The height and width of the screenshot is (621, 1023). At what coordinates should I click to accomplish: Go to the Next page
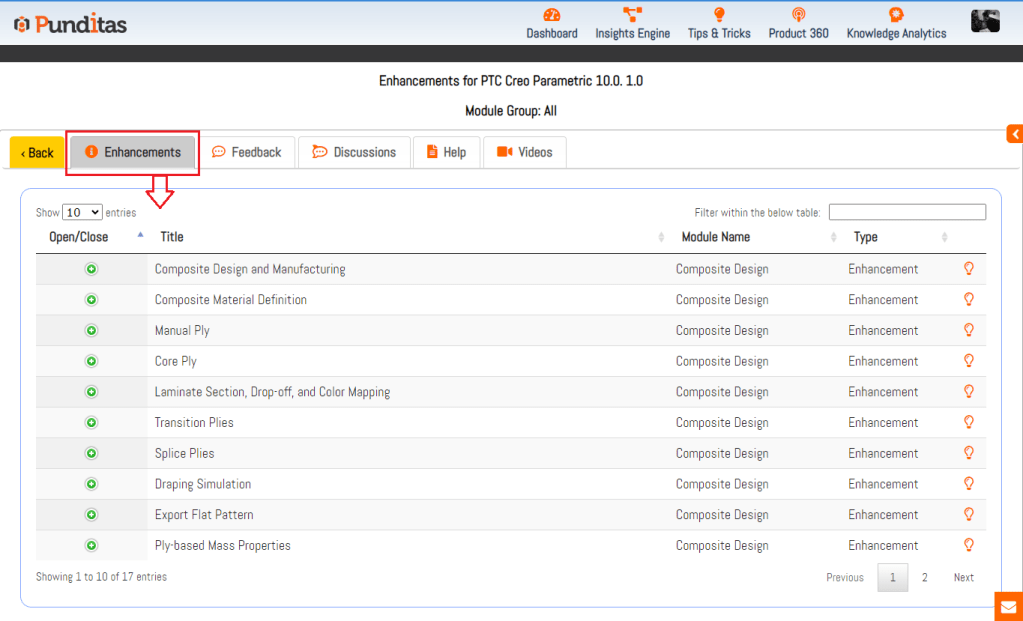pos(963,577)
